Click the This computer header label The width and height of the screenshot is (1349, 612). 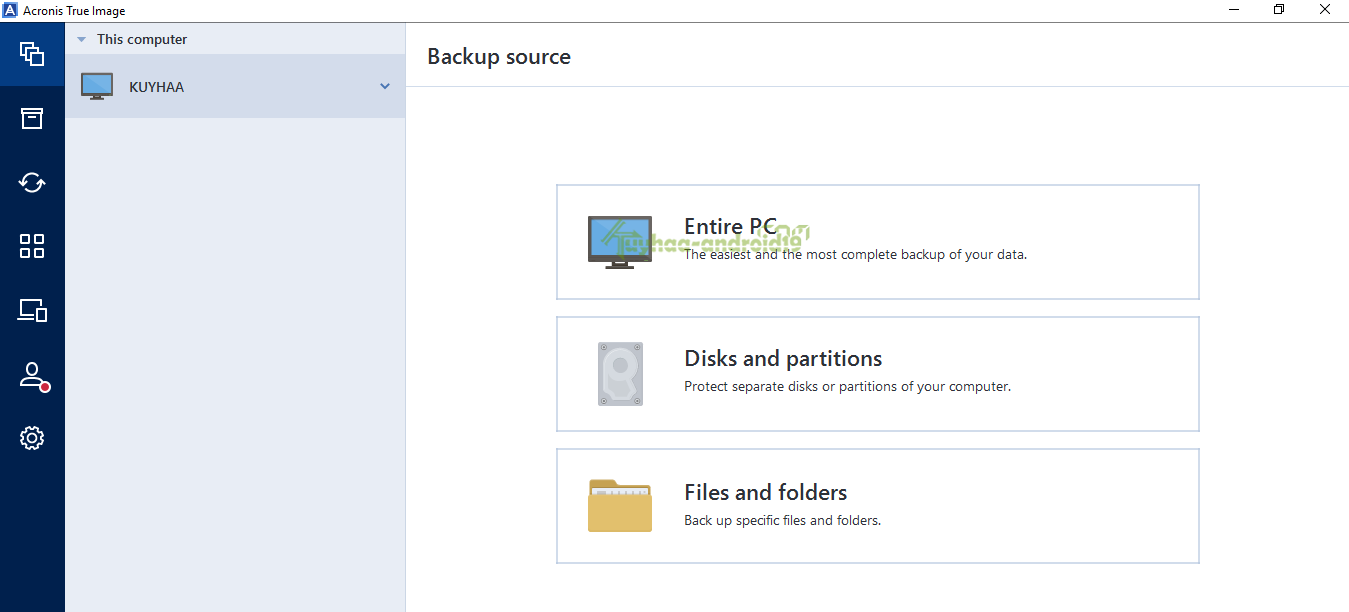pyautogui.click(x=142, y=40)
